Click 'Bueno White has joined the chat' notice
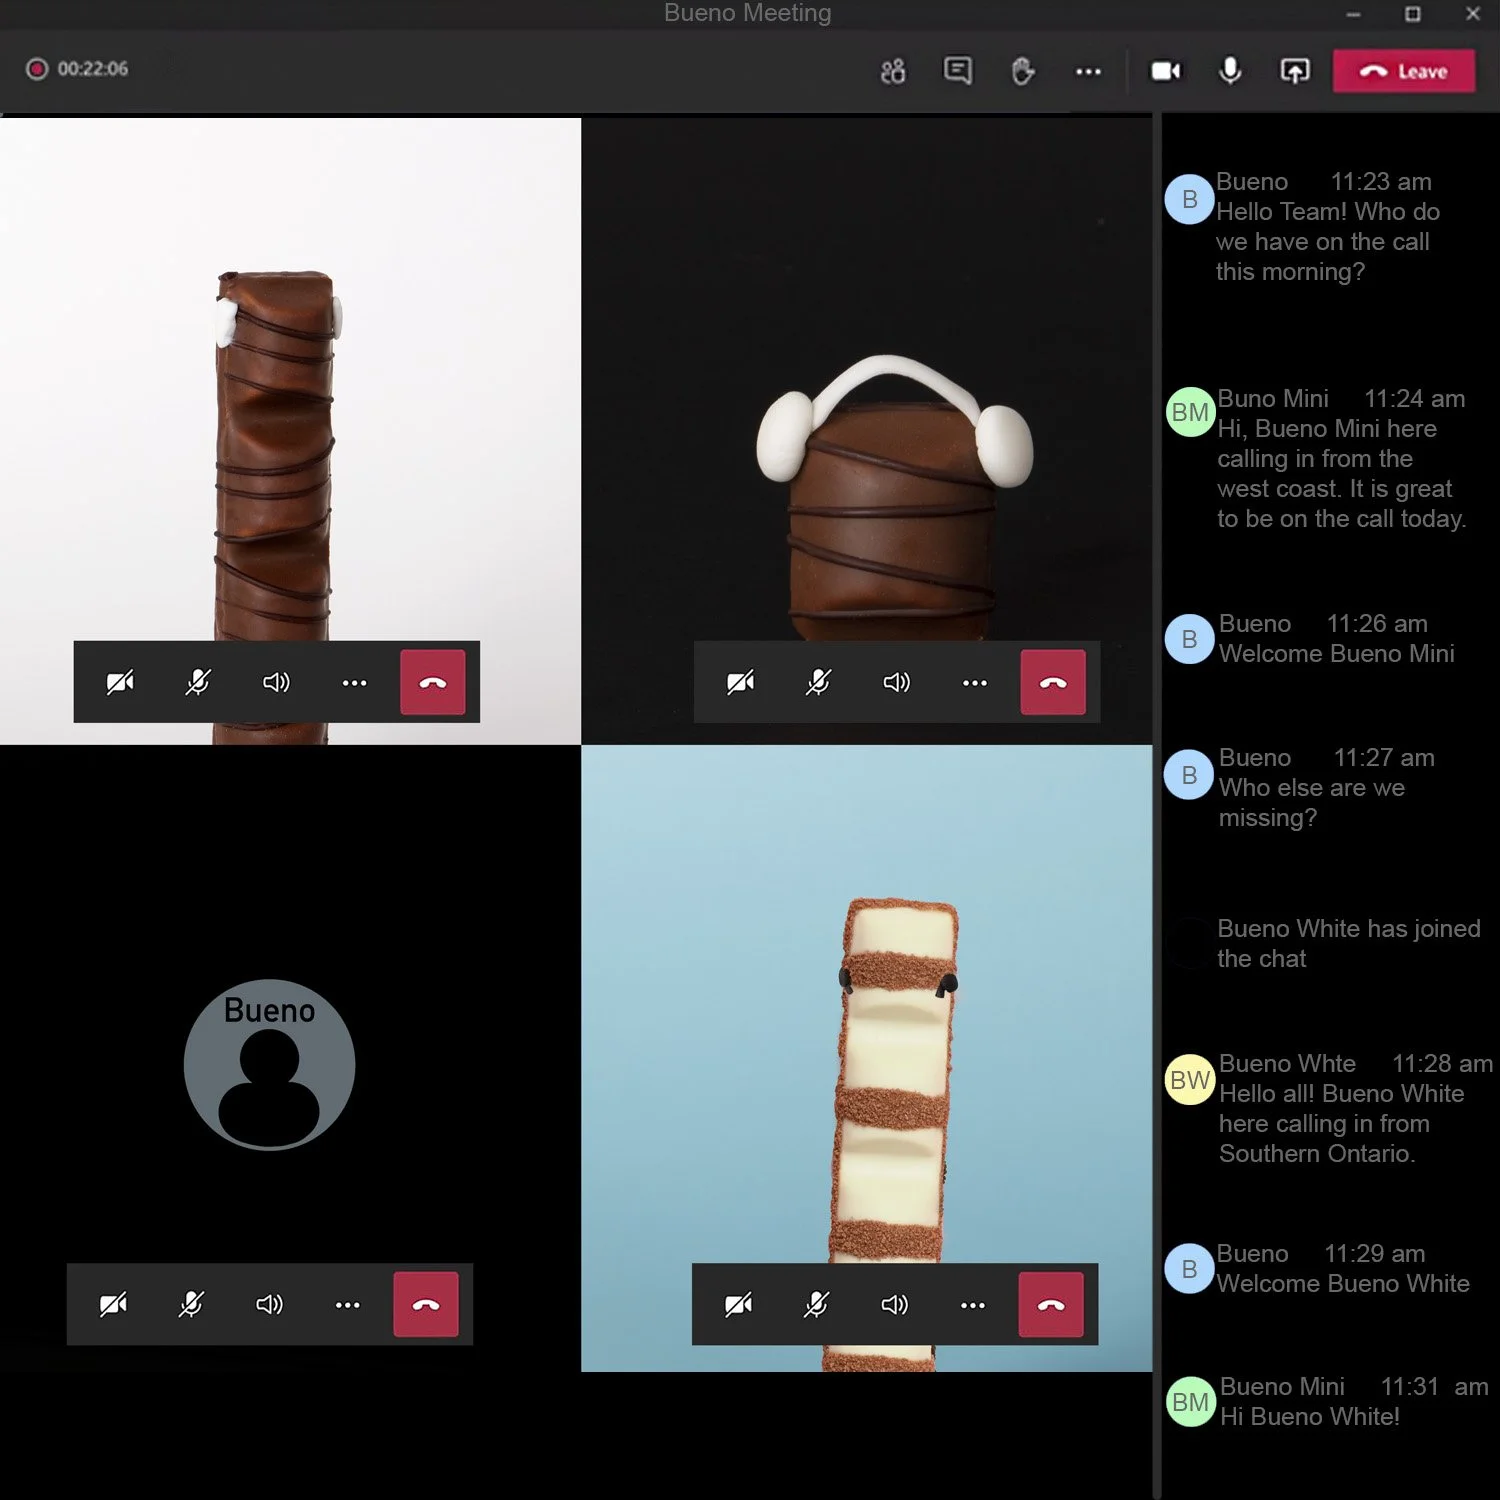Image resolution: width=1500 pixels, height=1500 pixels. [1349, 944]
